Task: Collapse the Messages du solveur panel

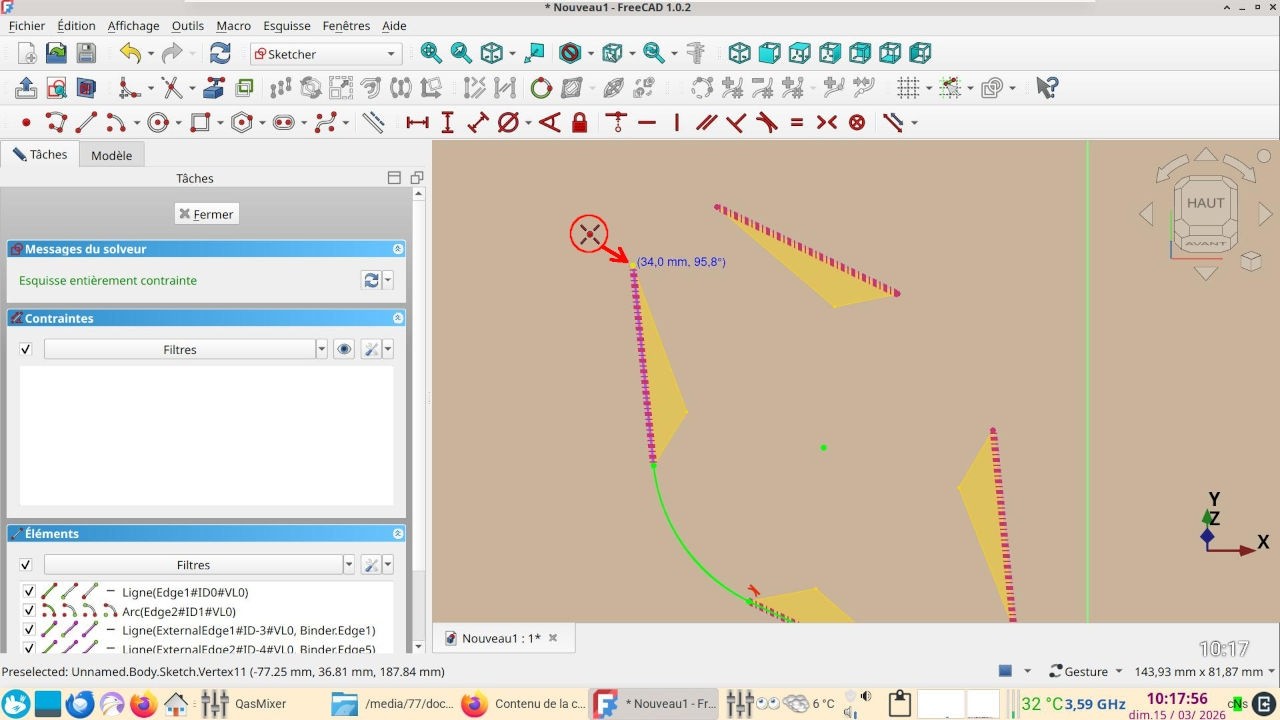Action: [x=398, y=249]
